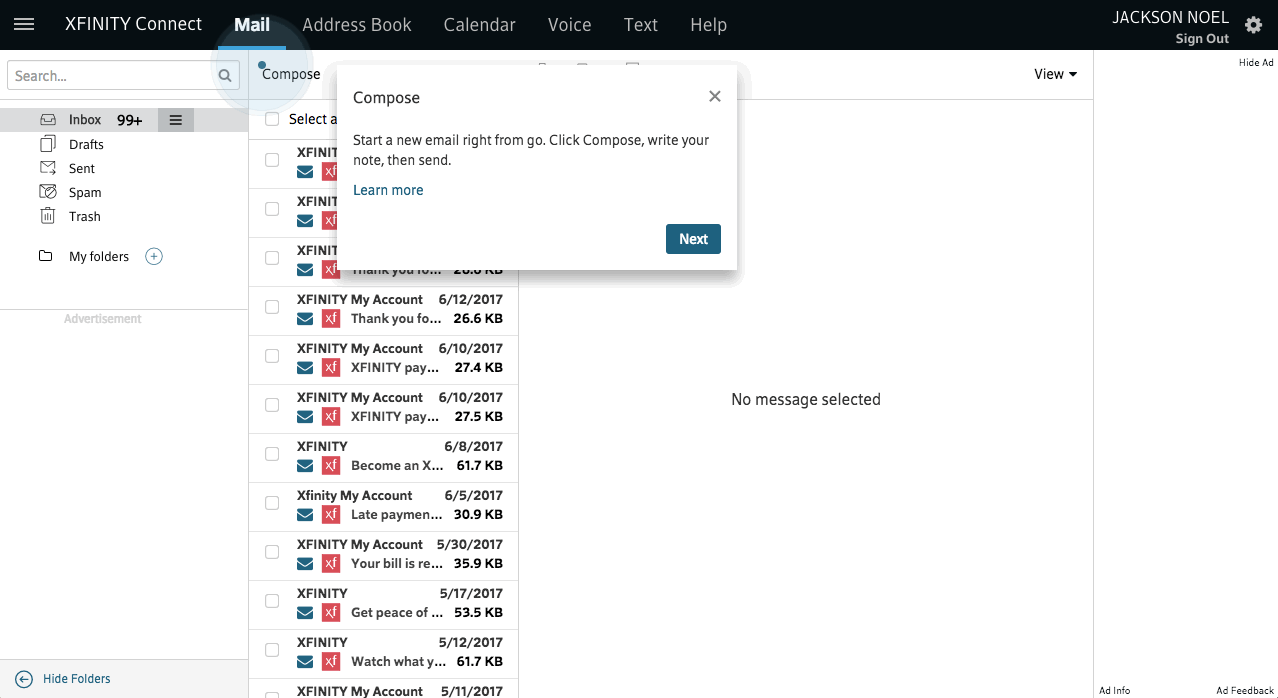Open the Calendar tab
Screen dimensions: 1278x698
tap(480, 25)
